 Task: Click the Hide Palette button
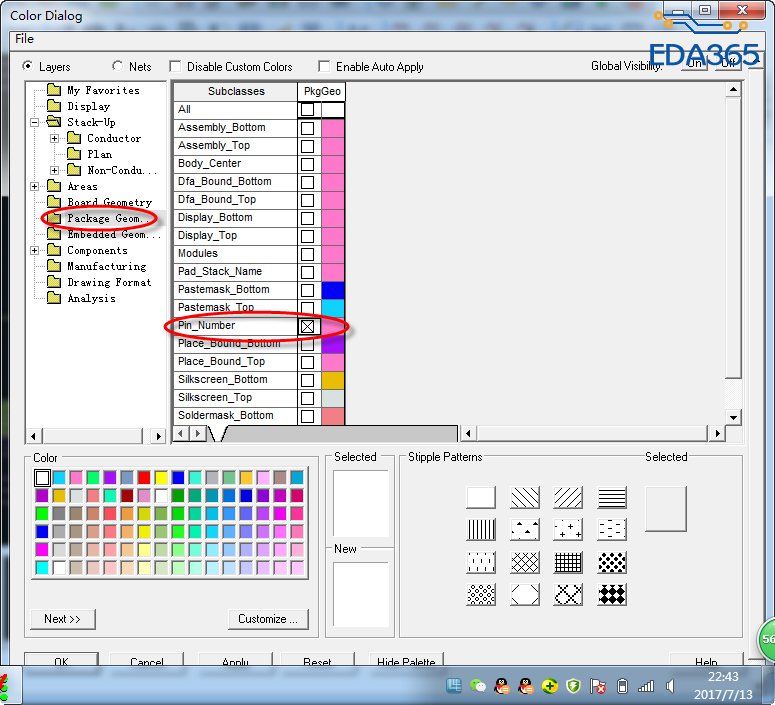(x=406, y=661)
